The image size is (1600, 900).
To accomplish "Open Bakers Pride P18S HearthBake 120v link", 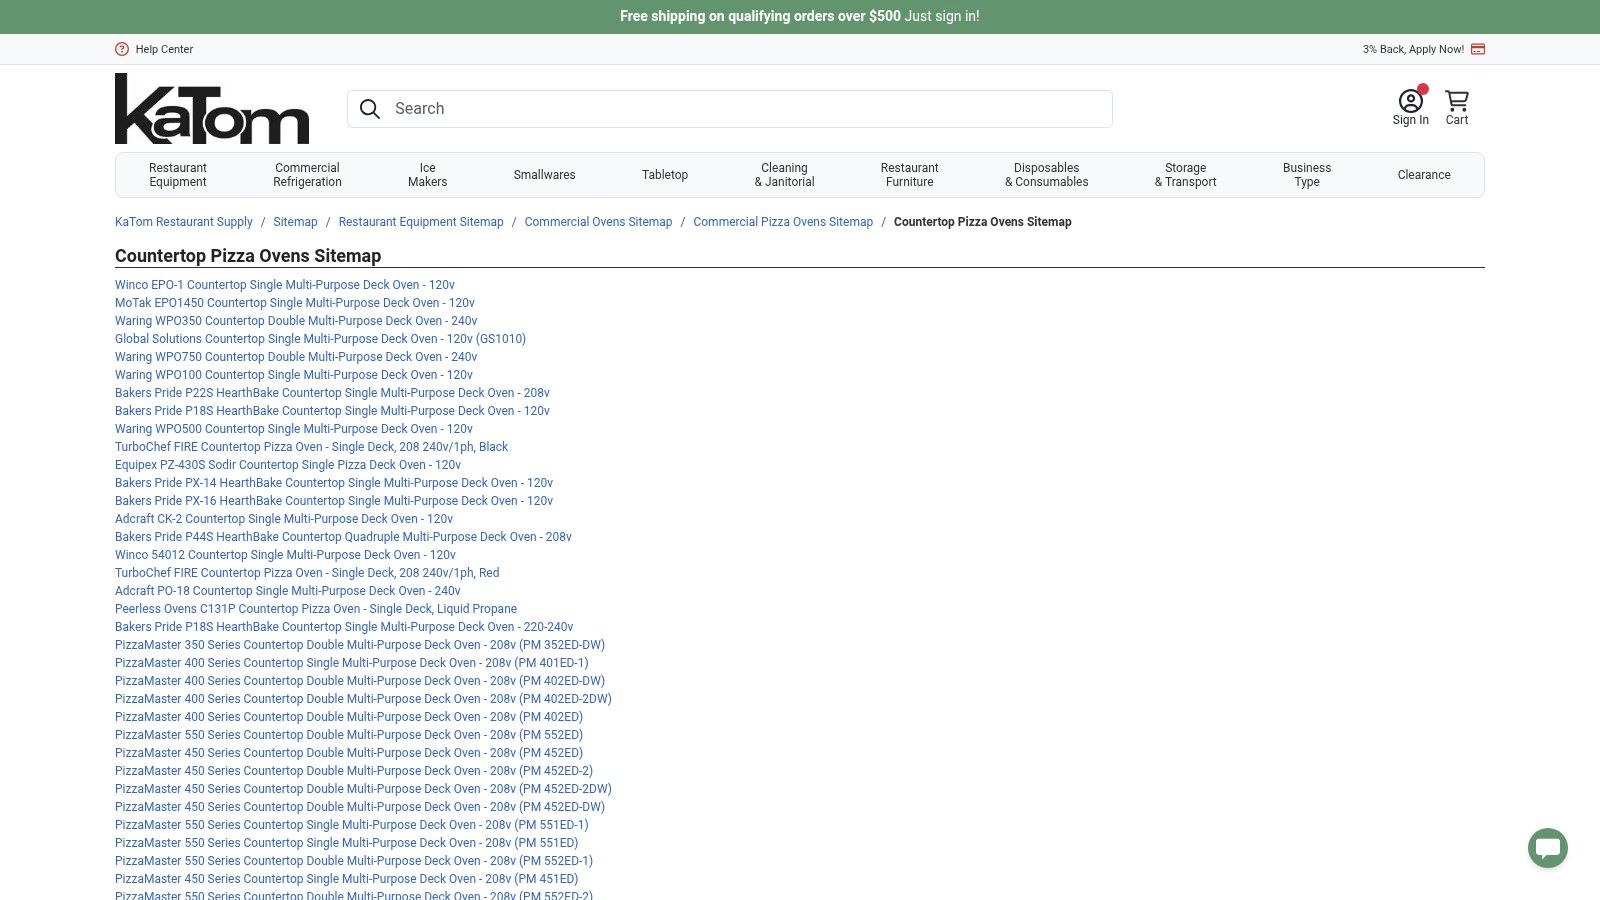I will [x=332, y=411].
